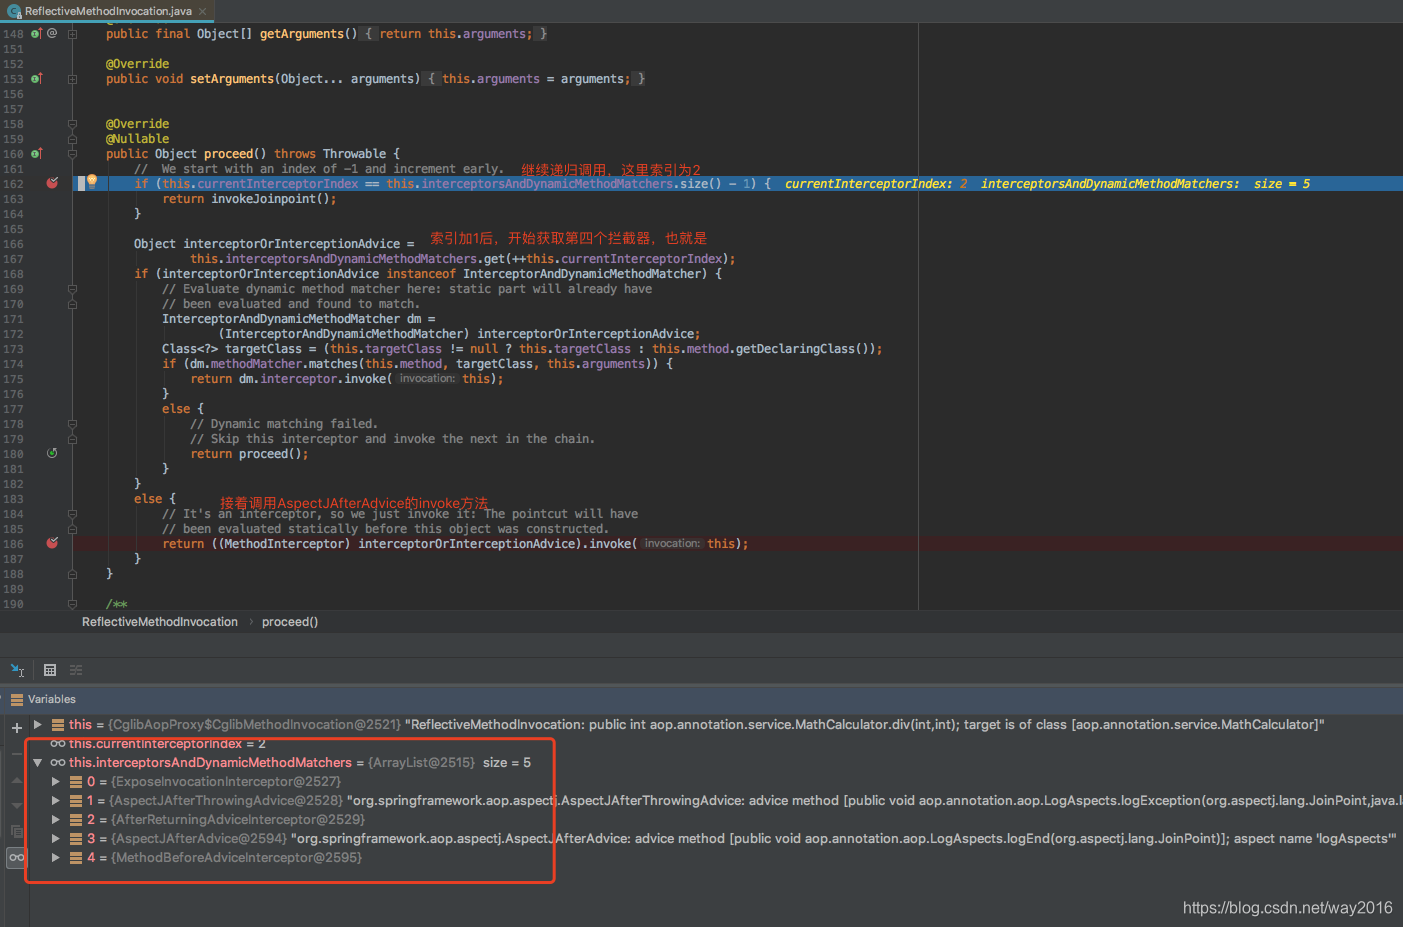Click the yellow intention lightbulb on line 162
Screen dimensions: 1403x927
click(92, 181)
